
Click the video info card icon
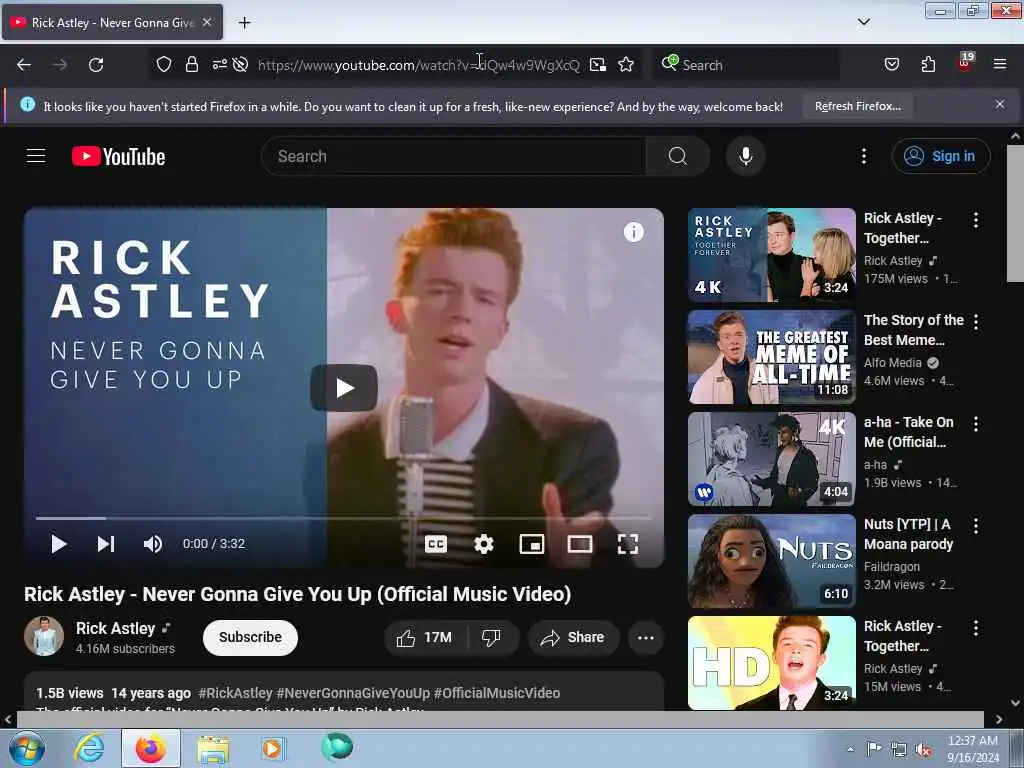[x=633, y=232]
